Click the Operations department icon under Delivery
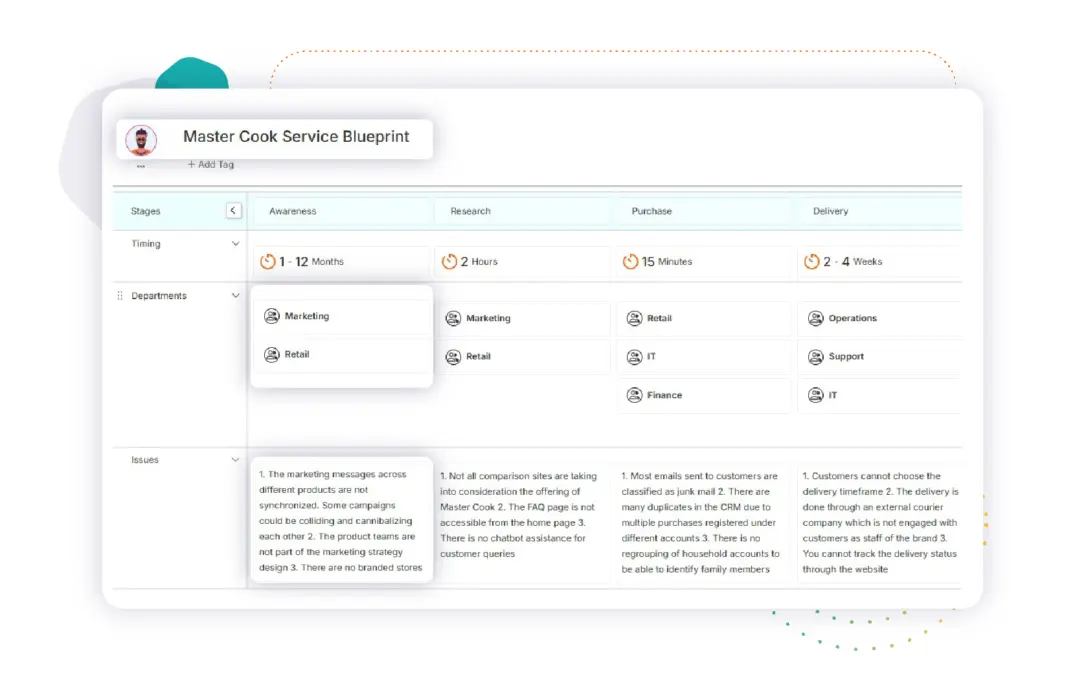 click(815, 318)
